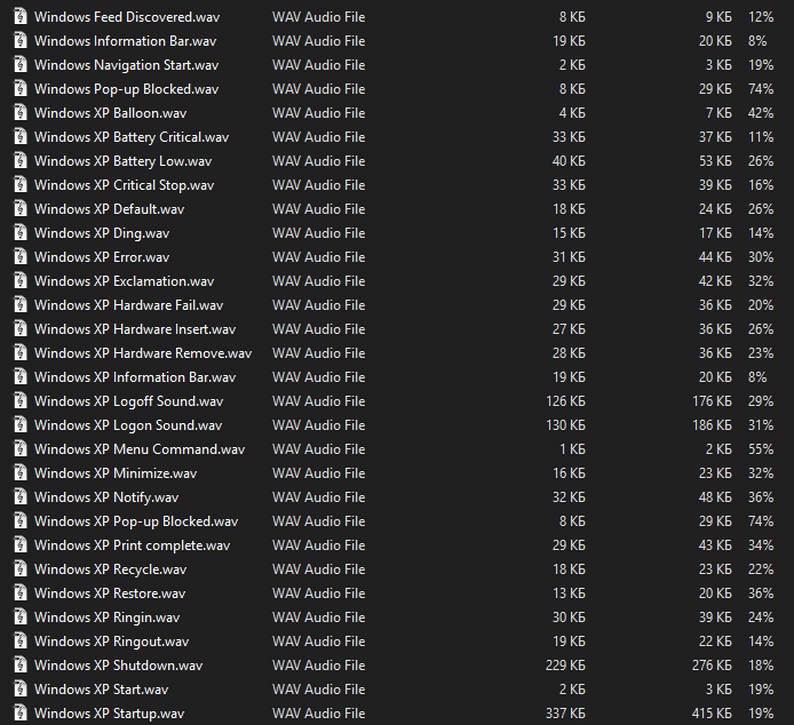Click the file name Windows XP Notify.wav
The width and height of the screenshot is (794, 725).
[106, 497]
